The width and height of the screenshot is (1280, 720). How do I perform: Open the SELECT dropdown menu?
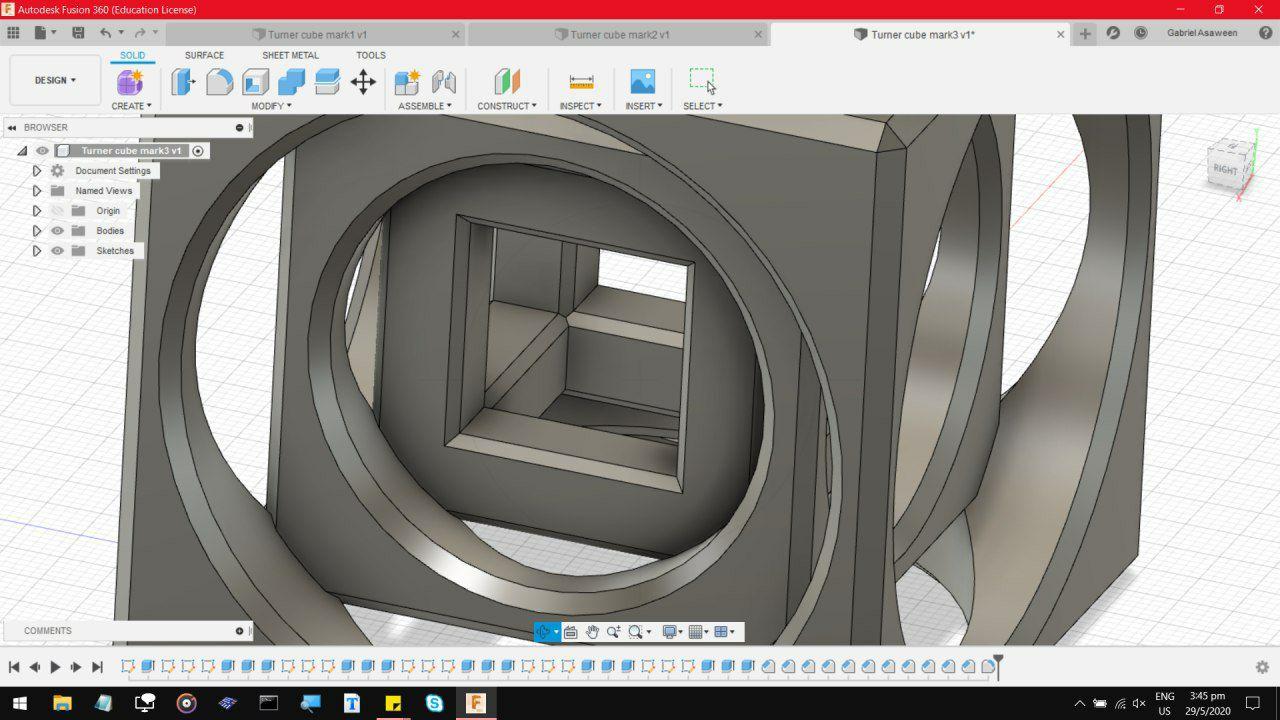[x=703, y=106]
